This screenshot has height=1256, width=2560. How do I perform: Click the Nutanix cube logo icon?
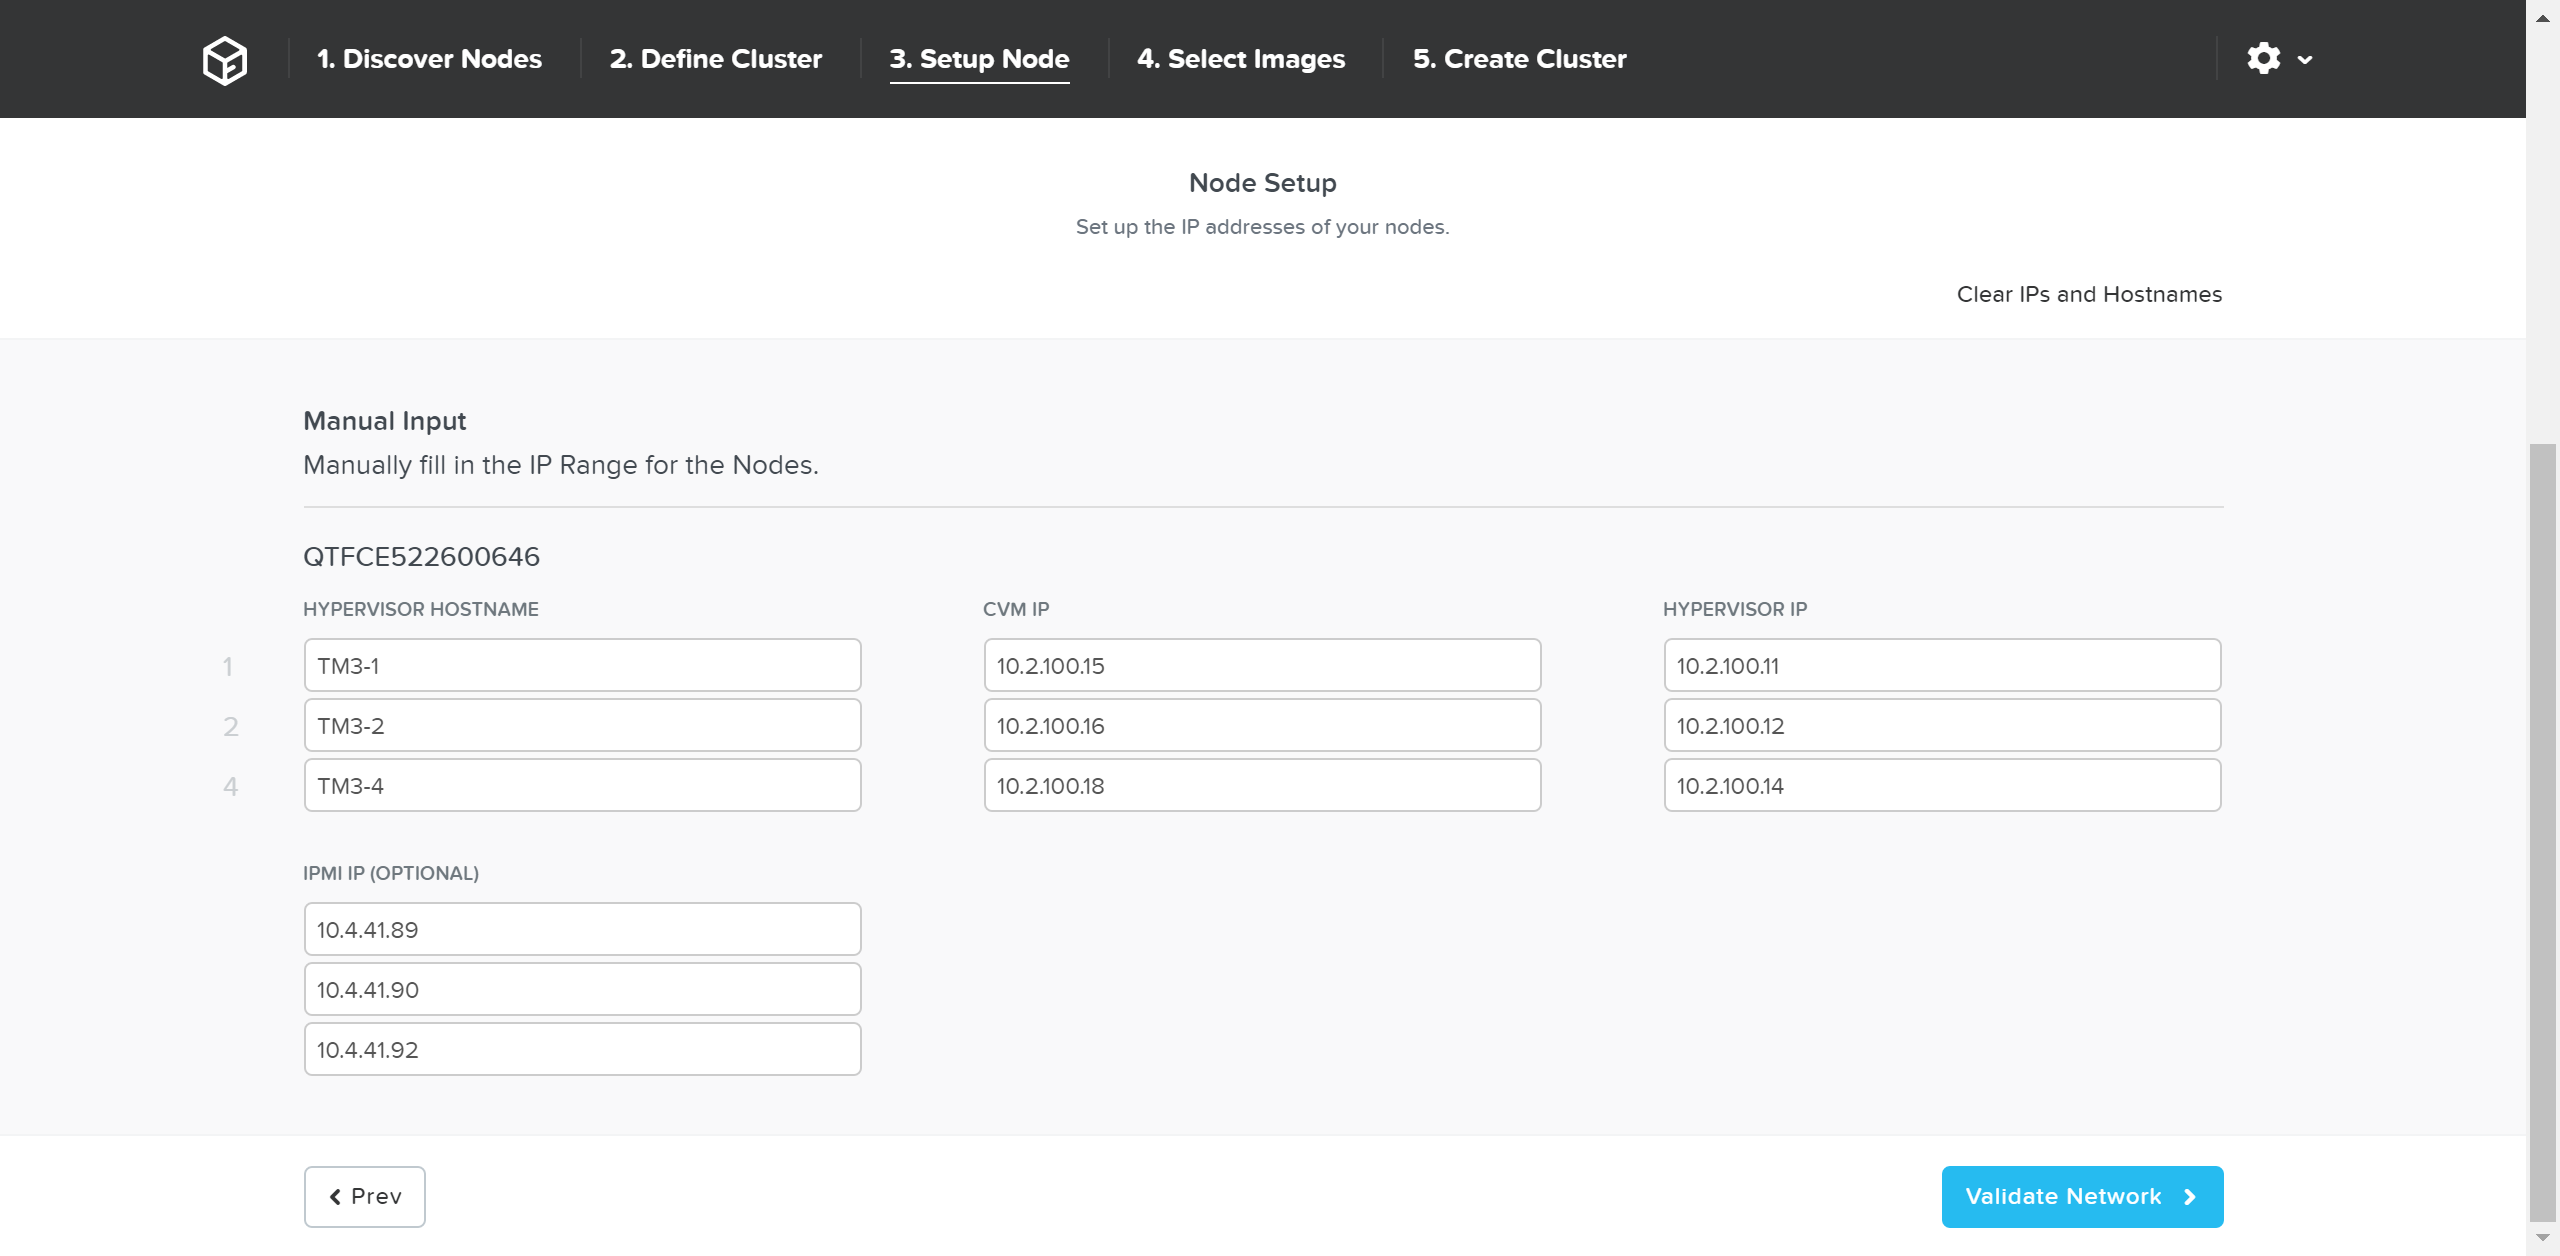pos(224,60)
